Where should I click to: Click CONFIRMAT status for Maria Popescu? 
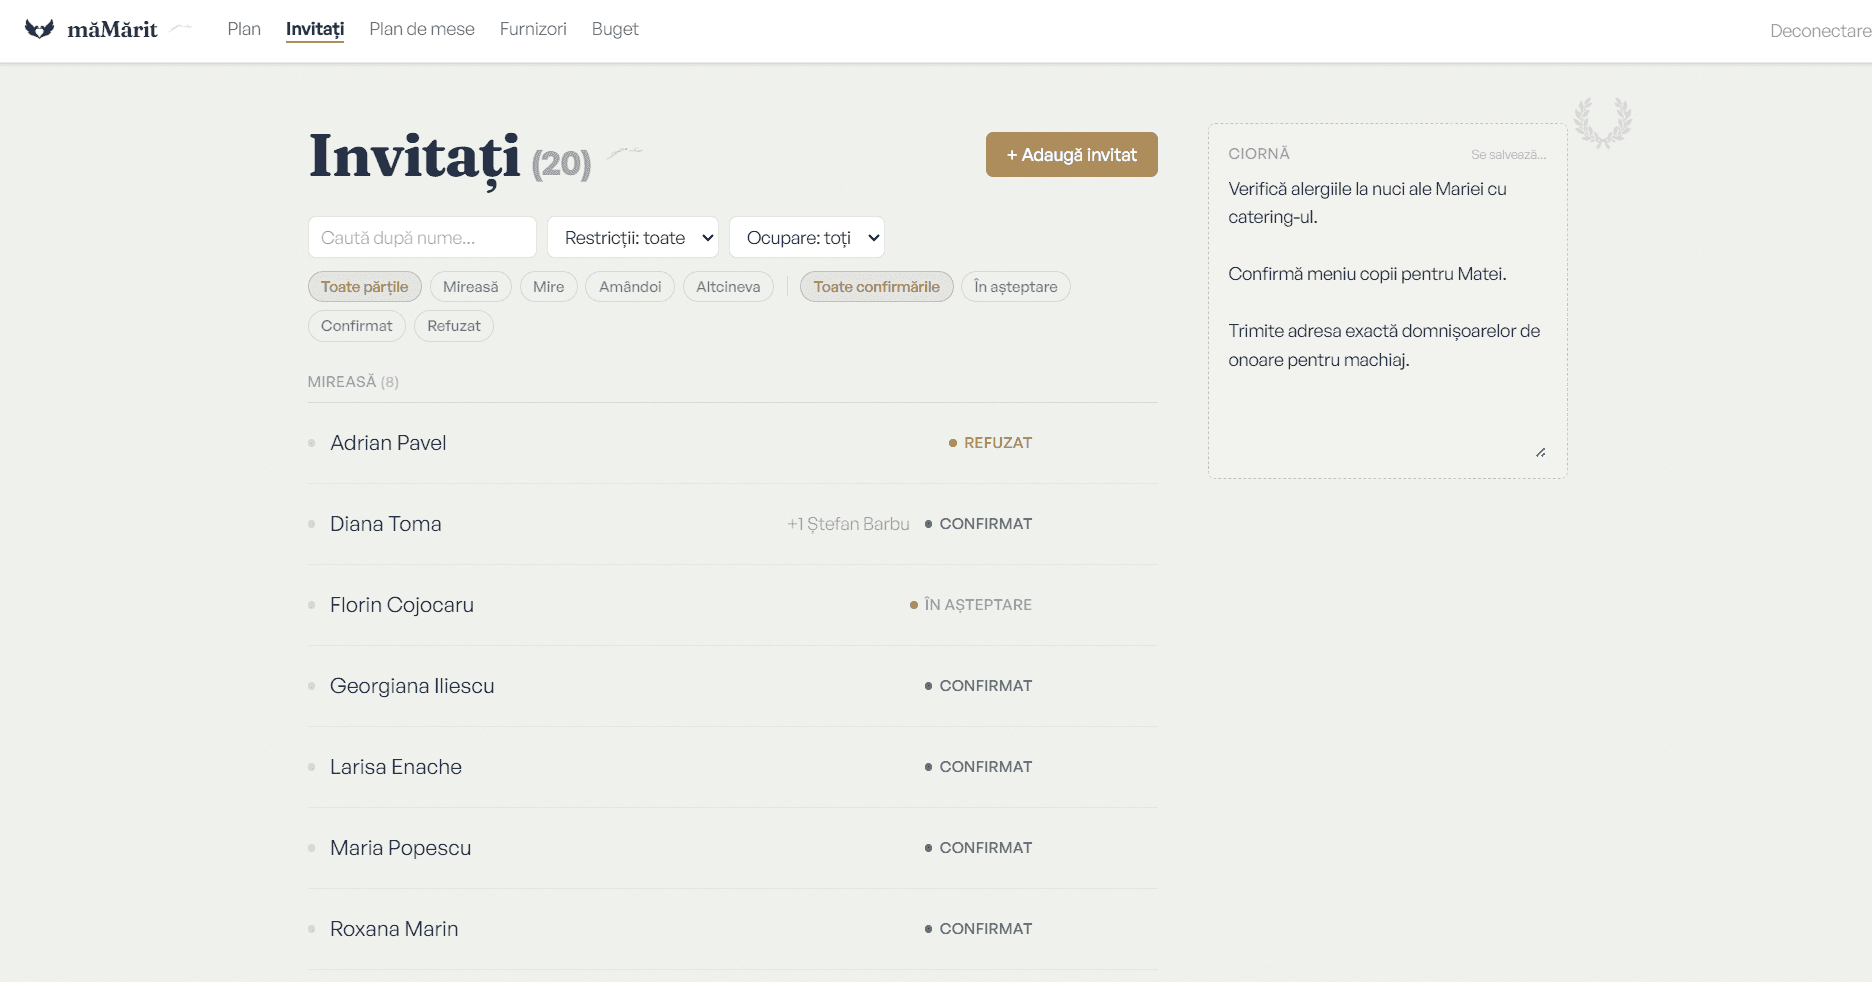[x=978, y=848]
